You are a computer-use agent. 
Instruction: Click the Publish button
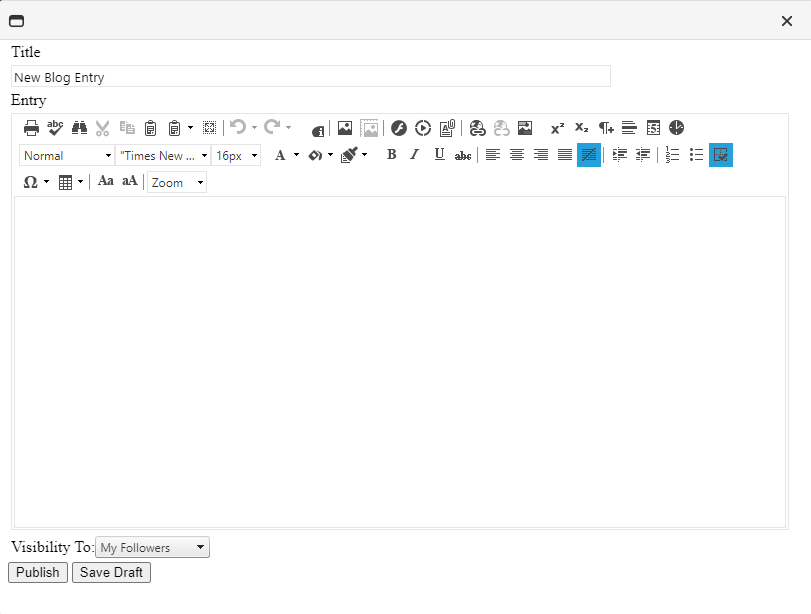(38, 573)
